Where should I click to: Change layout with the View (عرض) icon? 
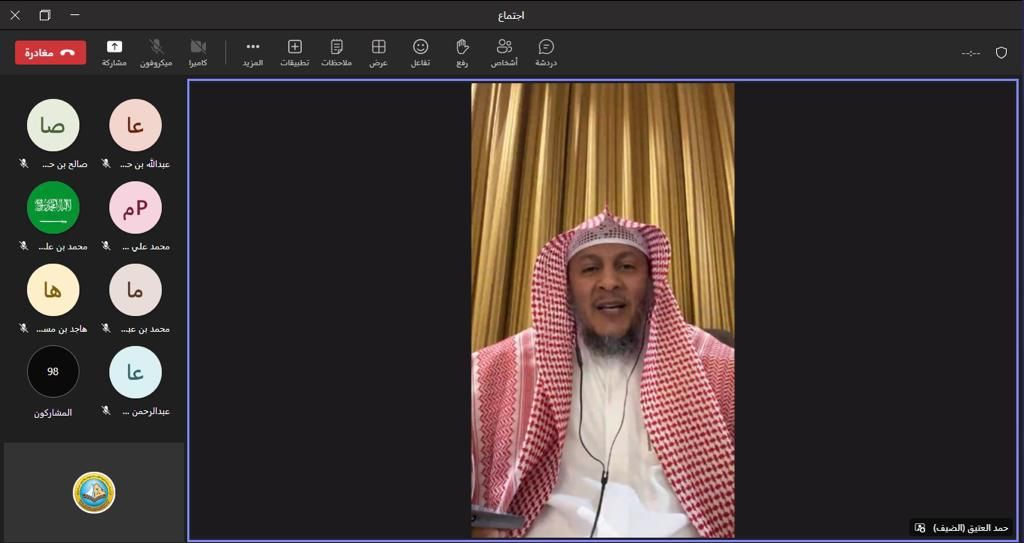378,53
